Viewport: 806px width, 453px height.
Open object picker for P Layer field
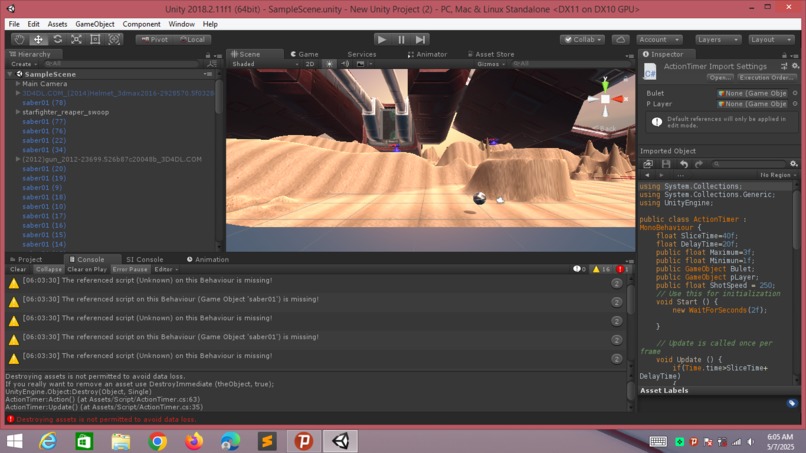pyautogui.click(x=795, y=103)
